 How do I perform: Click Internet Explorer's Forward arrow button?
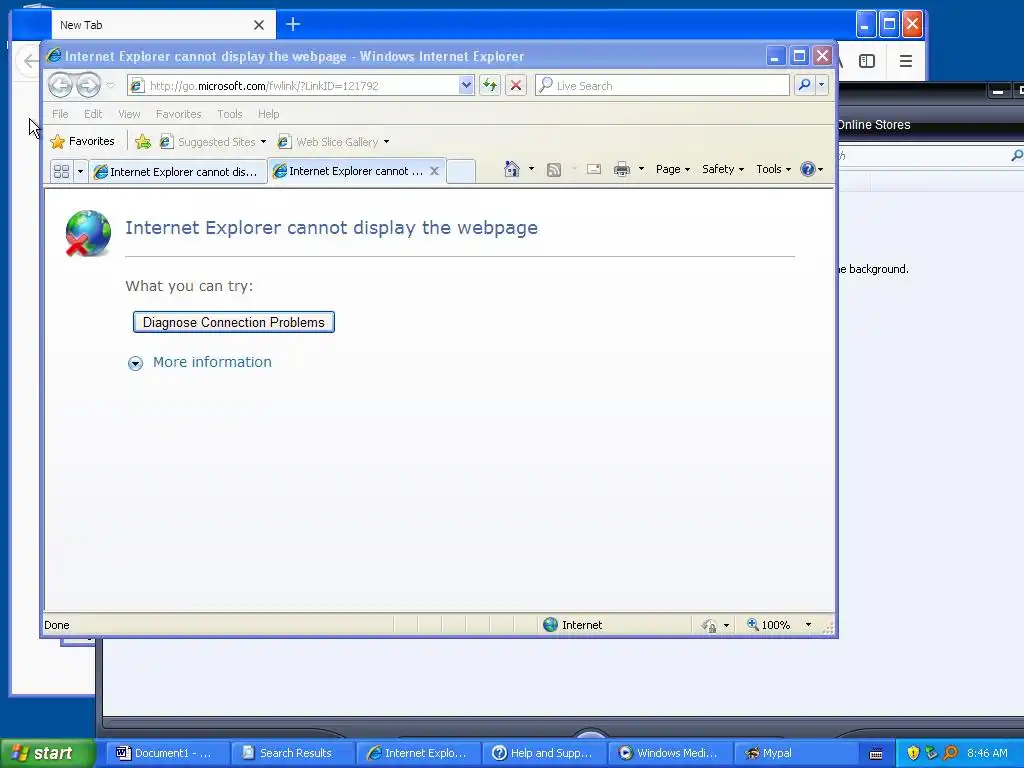pyautogui.click(x=88, y=85)
